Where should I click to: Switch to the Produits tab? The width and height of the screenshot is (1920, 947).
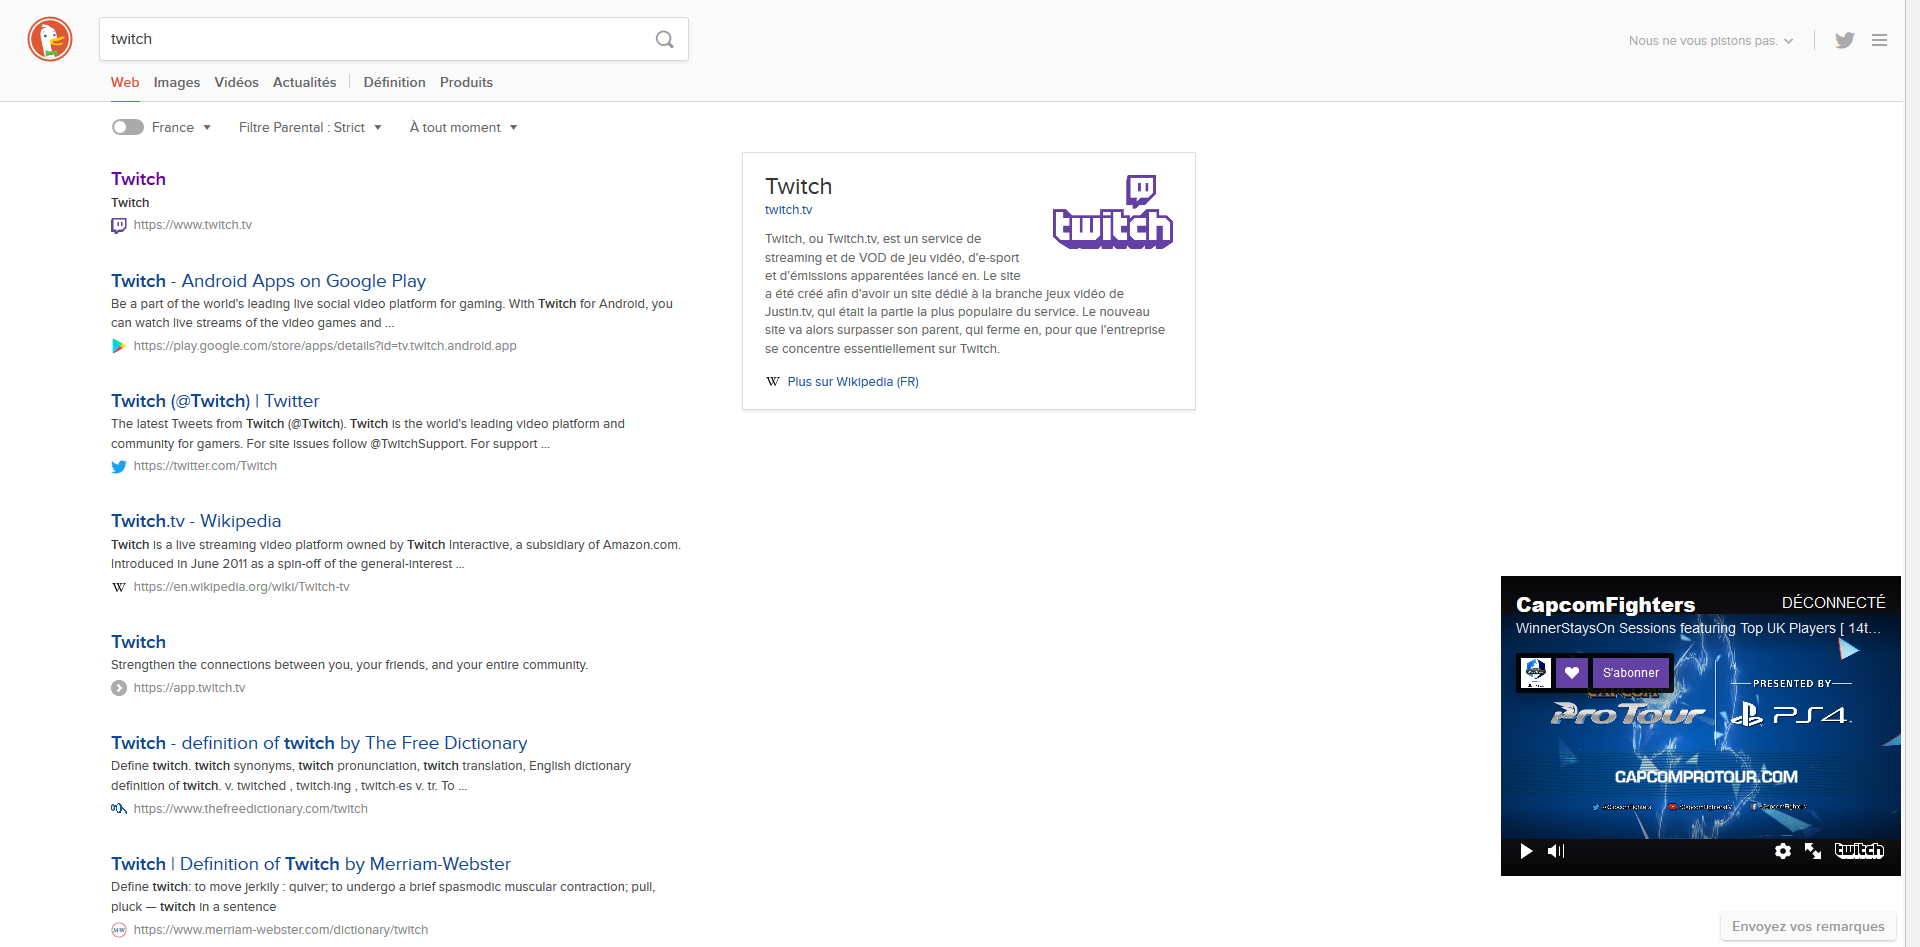pos(466,82)
